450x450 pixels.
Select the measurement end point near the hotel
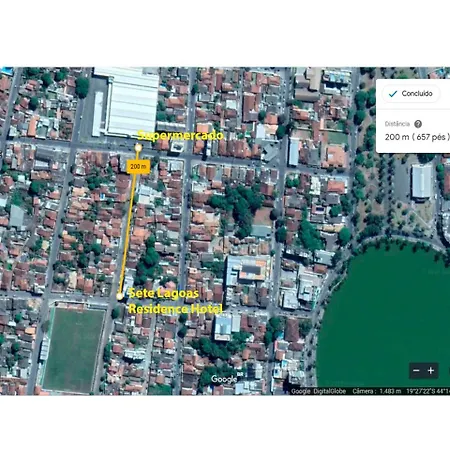[120, 296]
